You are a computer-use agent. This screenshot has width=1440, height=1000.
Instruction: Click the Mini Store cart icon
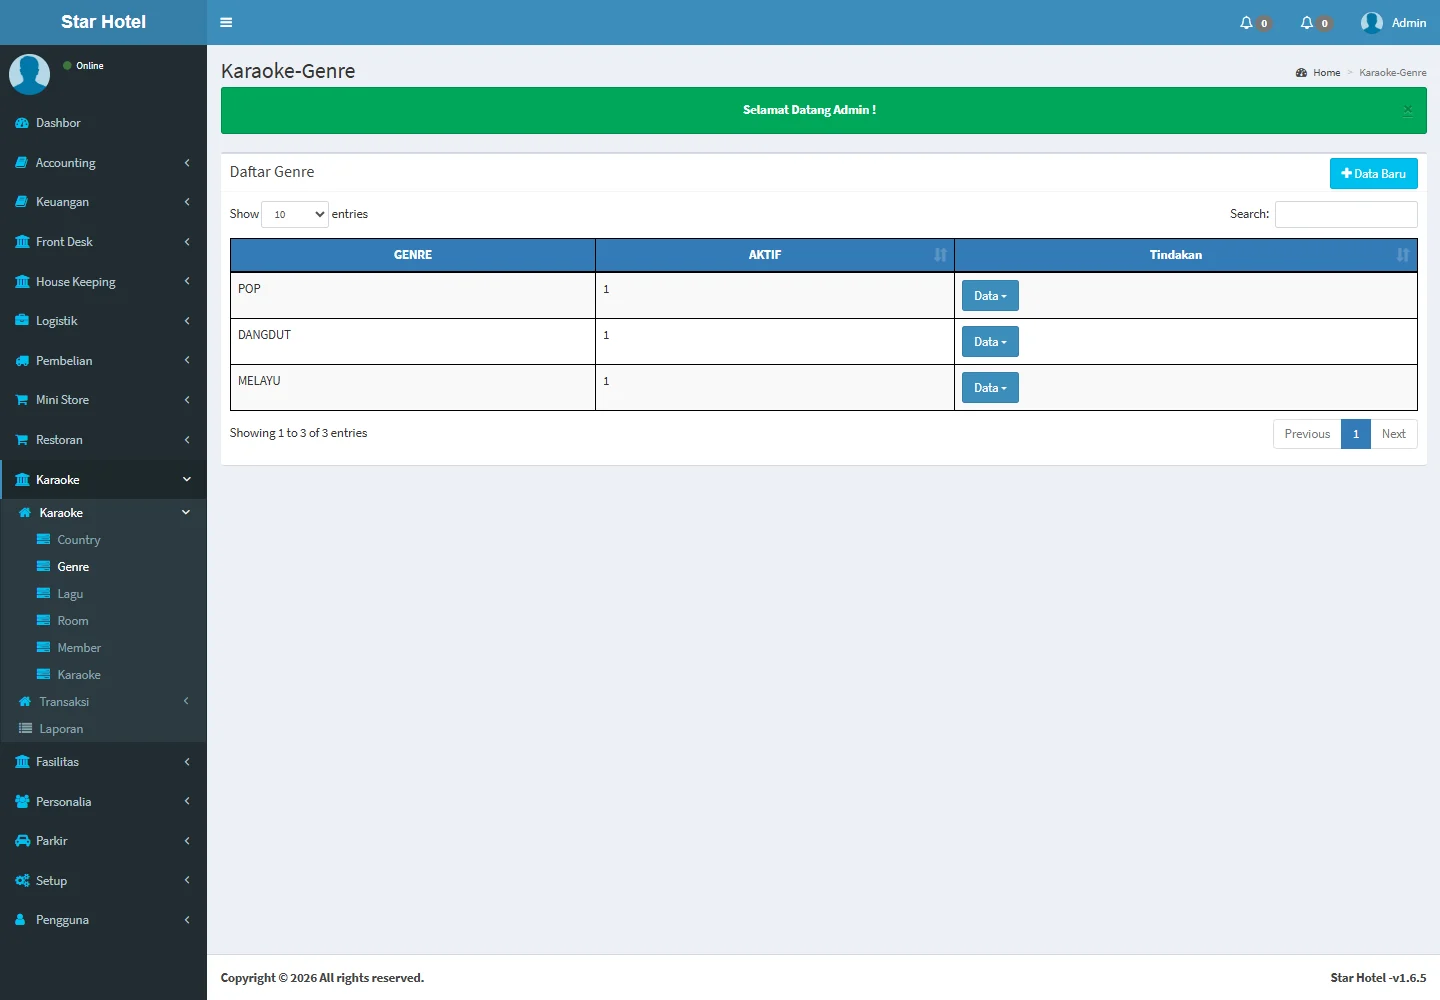coord(22,400)
